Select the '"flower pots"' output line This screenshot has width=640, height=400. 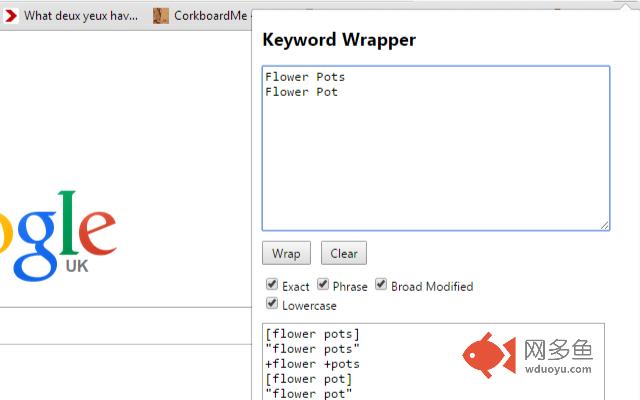point(312,349)
